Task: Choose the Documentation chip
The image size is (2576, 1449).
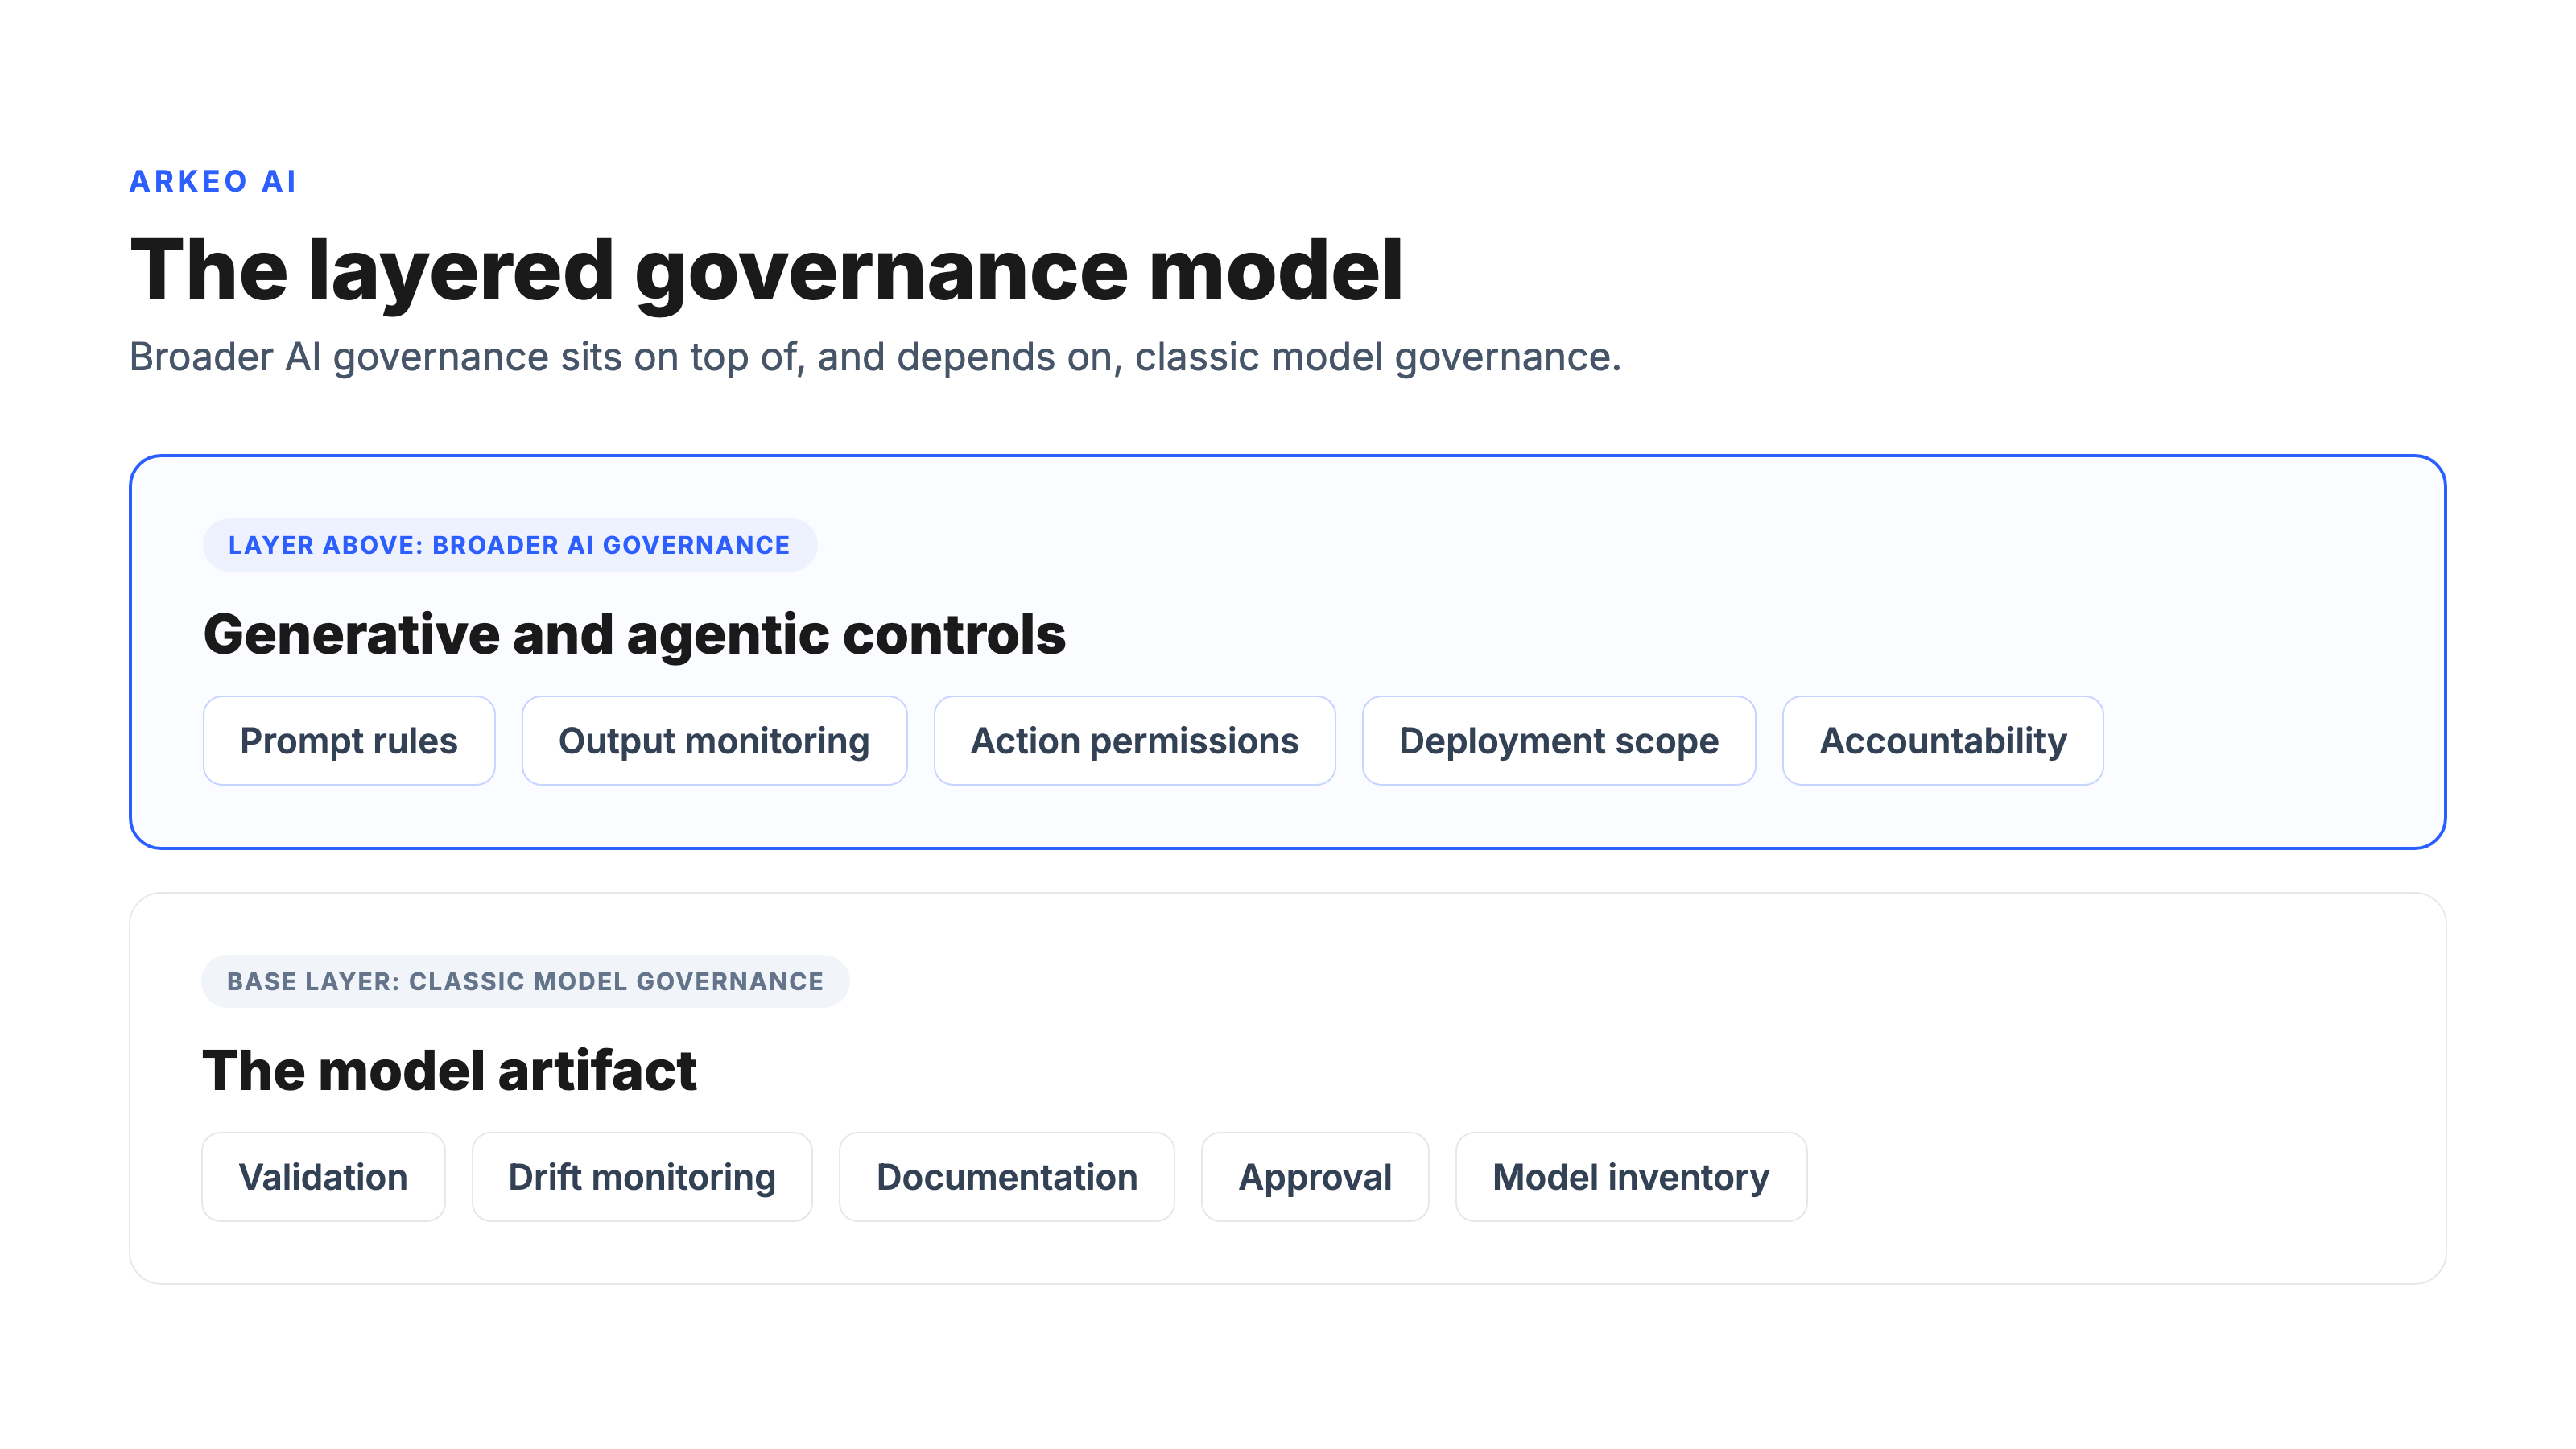Action: 1007,1177
